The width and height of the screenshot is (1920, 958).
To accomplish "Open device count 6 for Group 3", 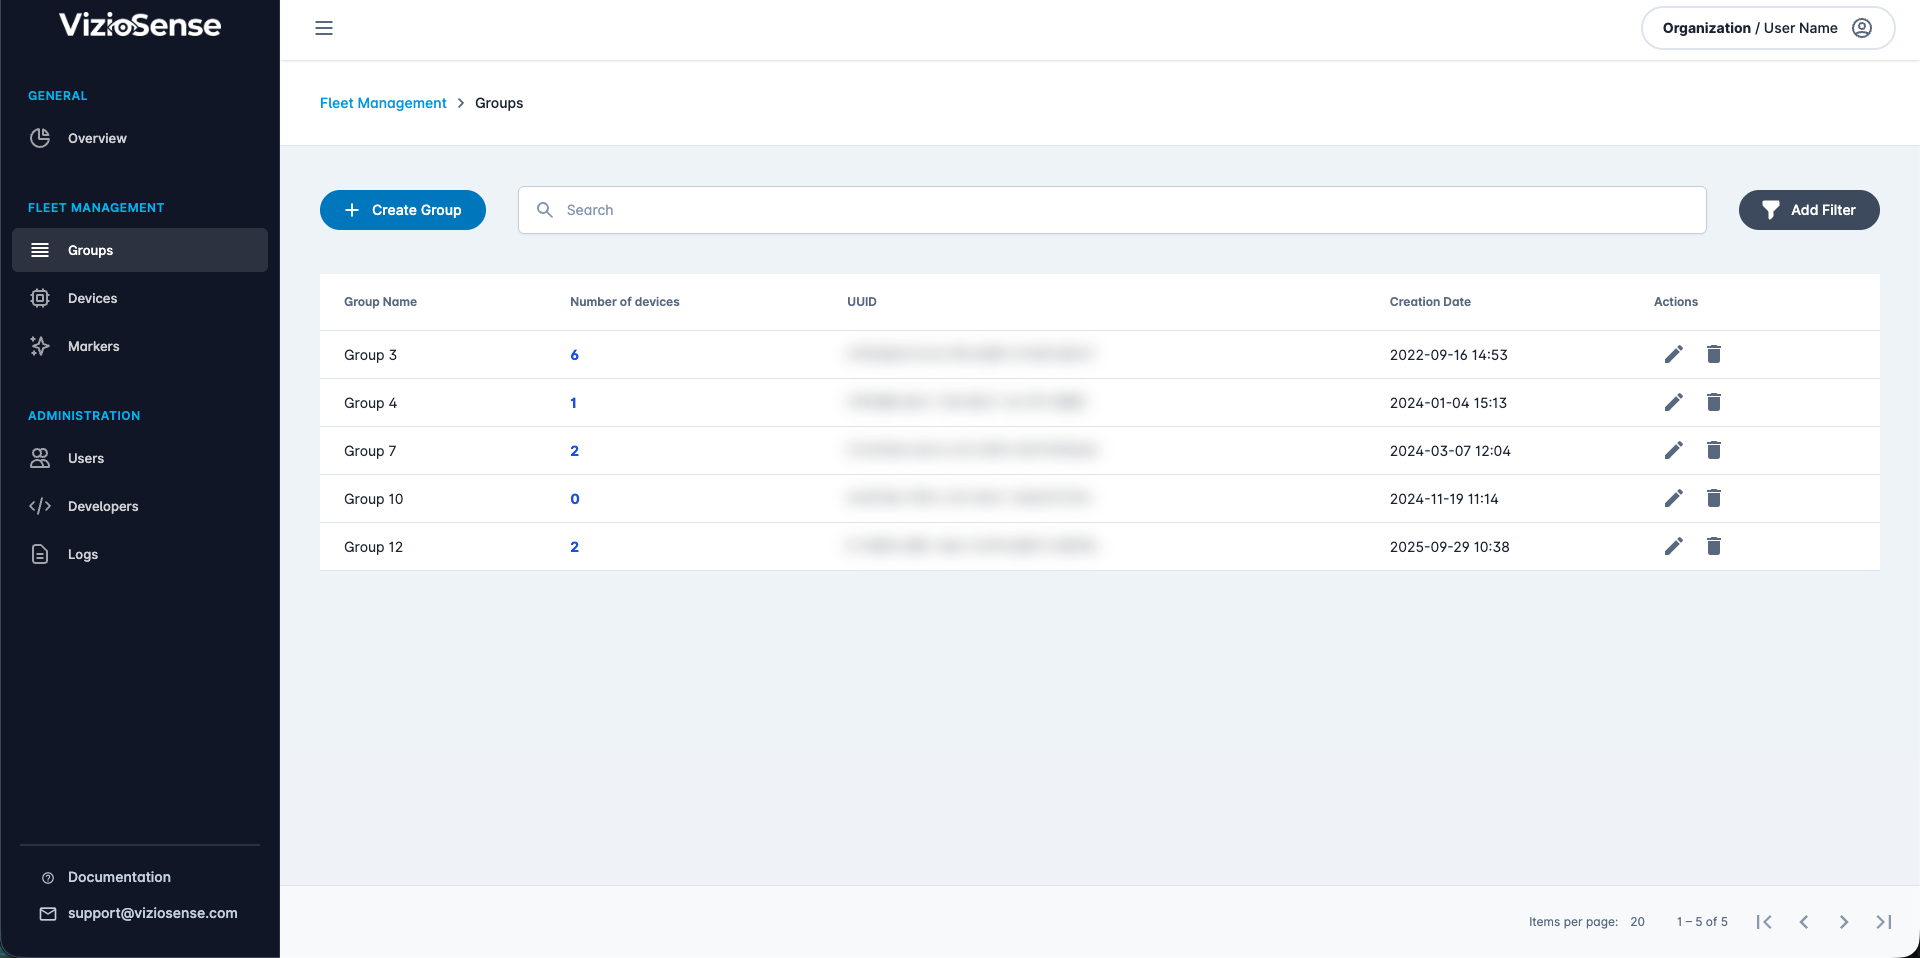I will (x=574, y=355).
